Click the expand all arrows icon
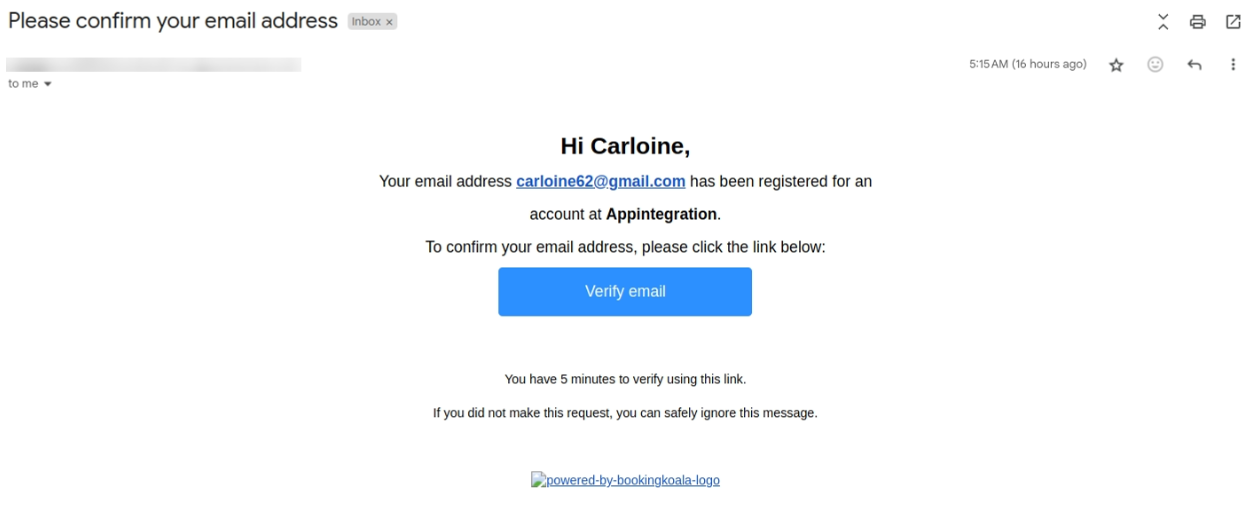 pos(1163,21)
